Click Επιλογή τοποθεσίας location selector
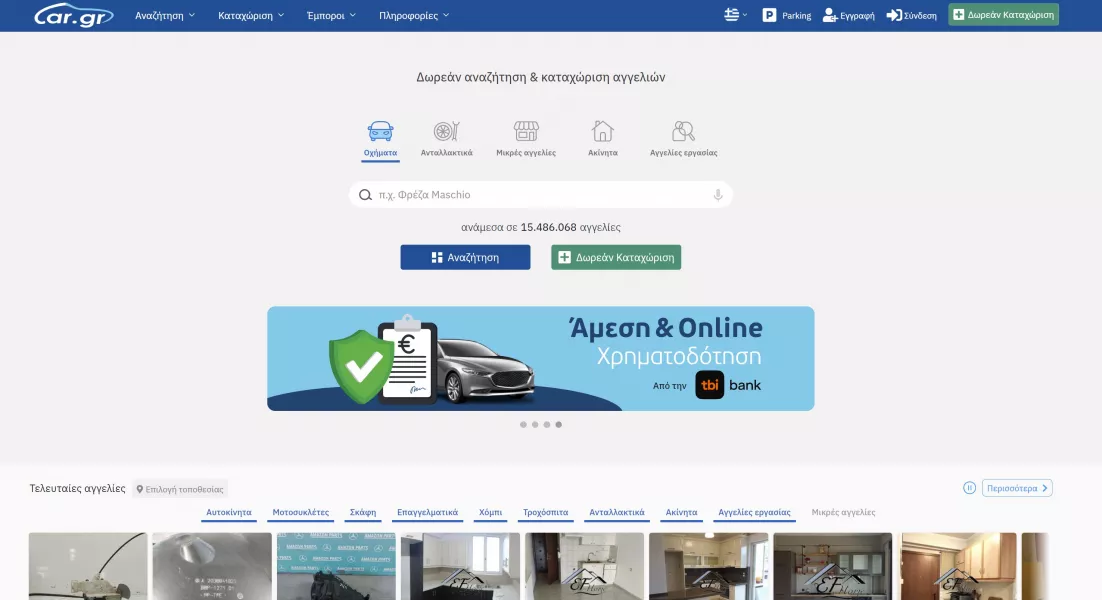This screenshot has width=1102, height=600. click(x=180, y=489)
